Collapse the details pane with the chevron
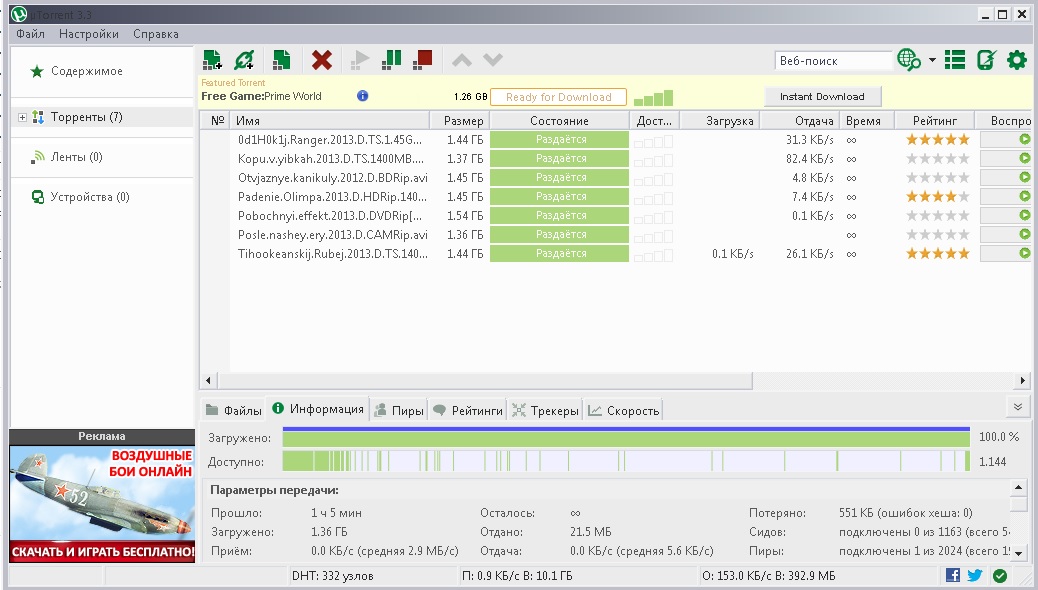The width and height of the screenshot is (1038, 590). click(x=1018, y=407)
